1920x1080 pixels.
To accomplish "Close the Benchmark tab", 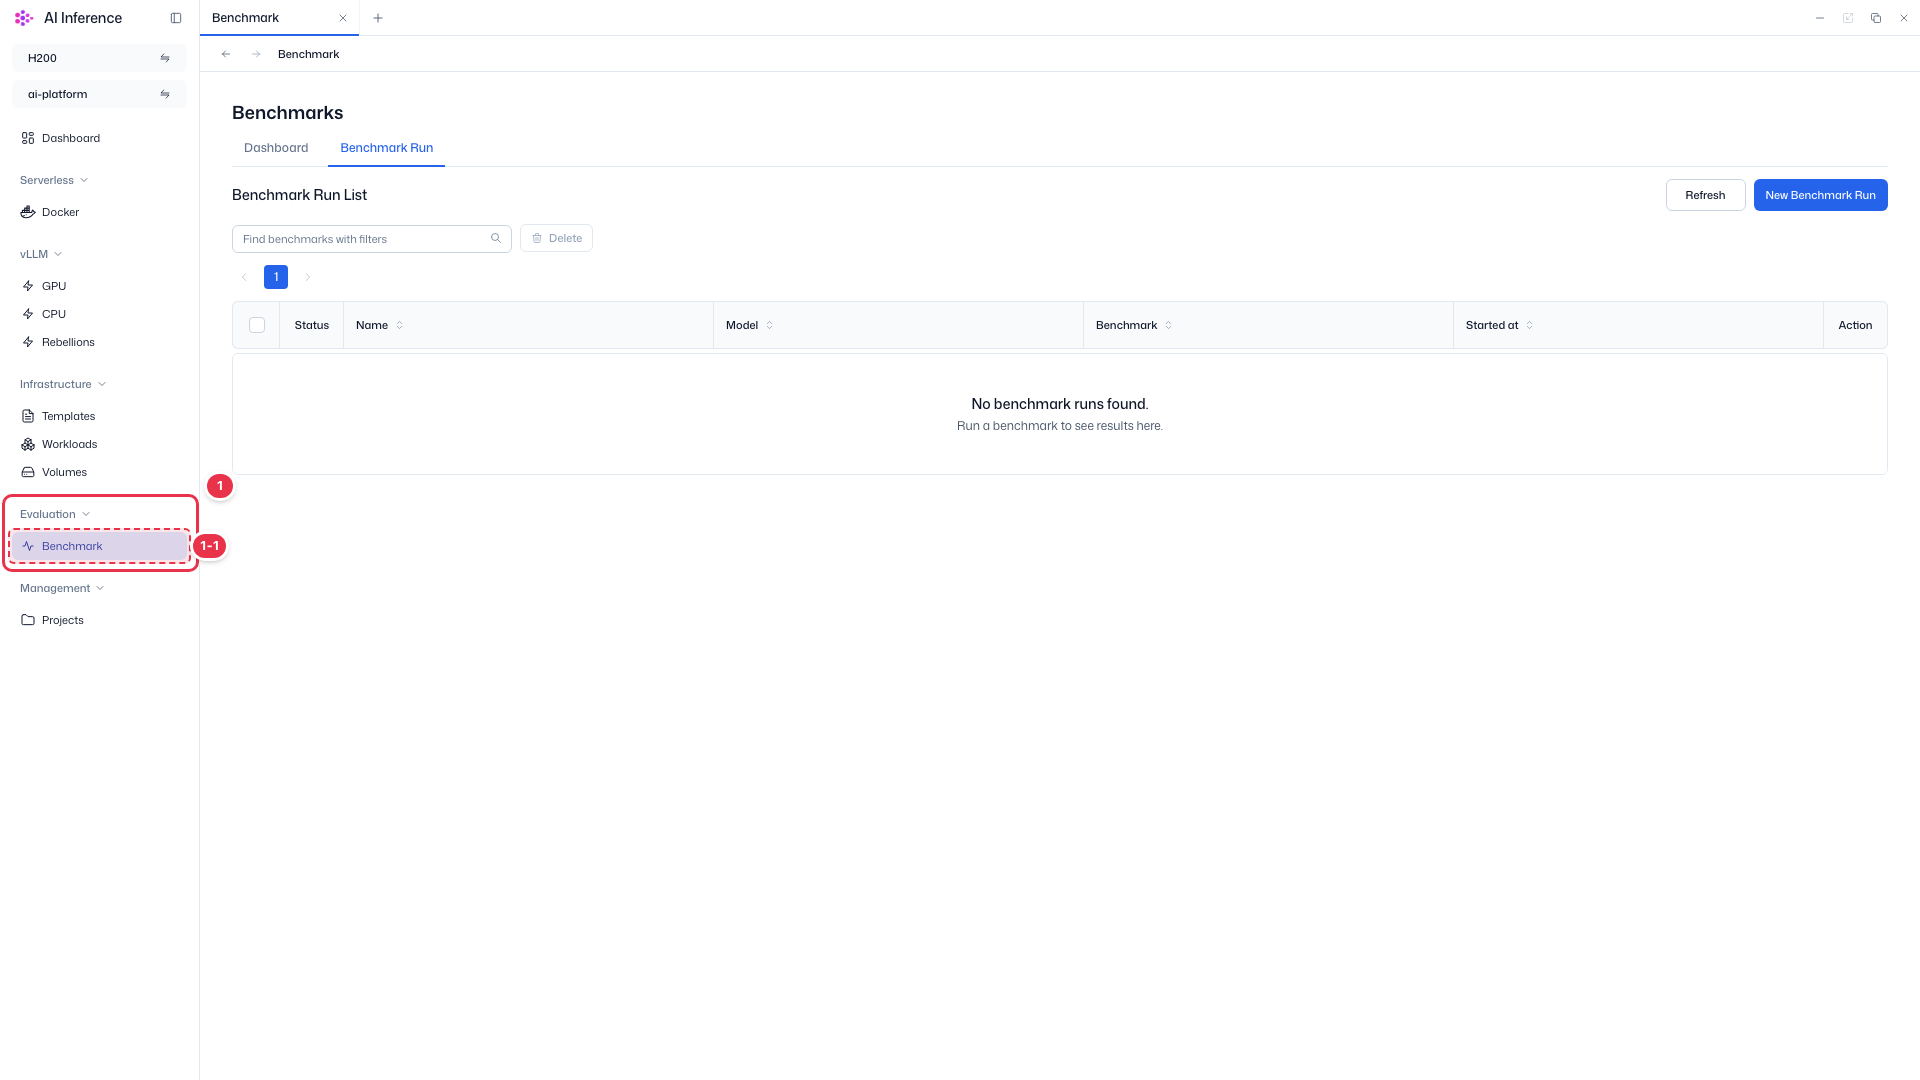I will [343, 18].
